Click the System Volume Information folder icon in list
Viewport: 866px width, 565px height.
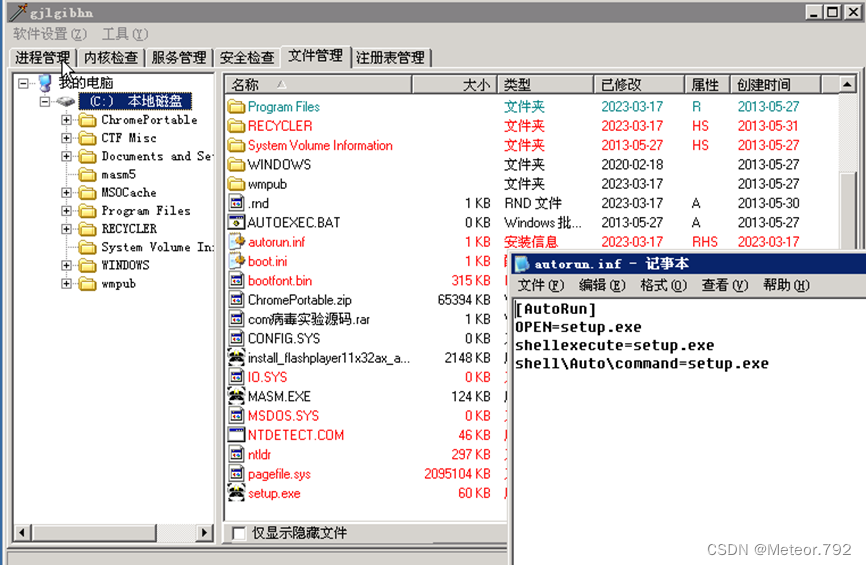click(x=236, y=145)
